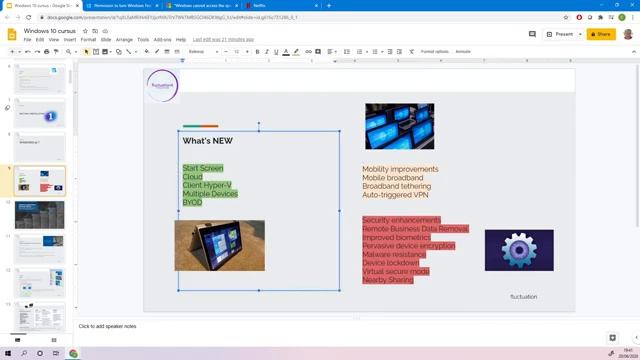Open border weight options

[167, 52]
